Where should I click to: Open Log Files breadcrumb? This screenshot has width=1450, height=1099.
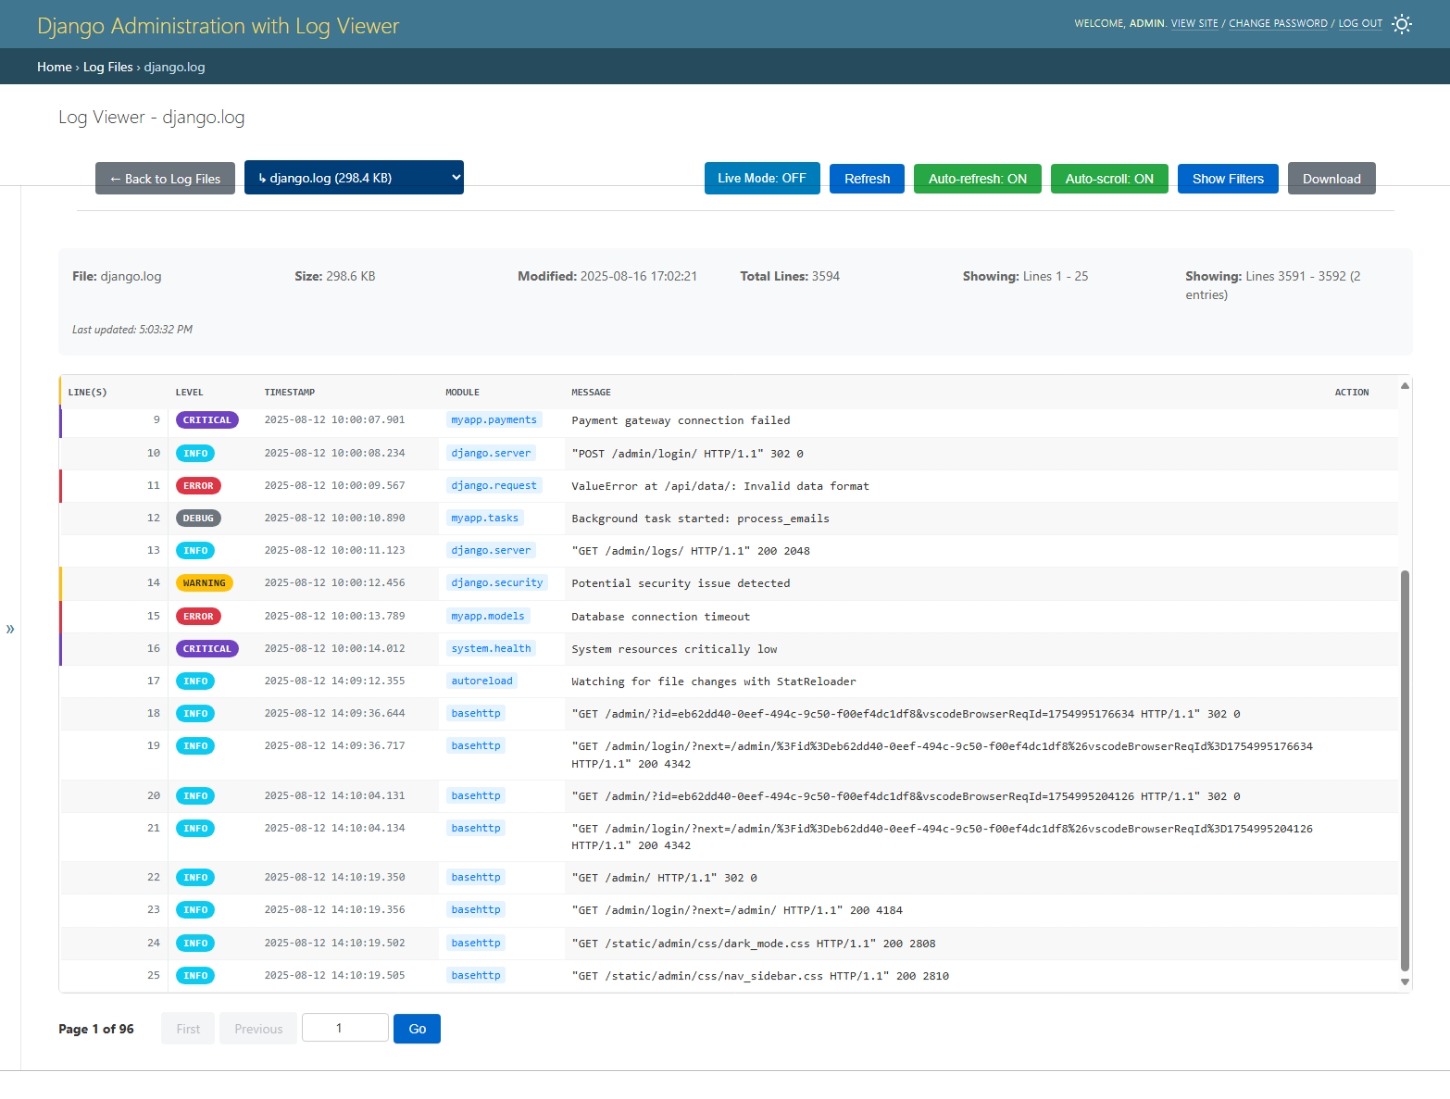(x=108, y=67)
